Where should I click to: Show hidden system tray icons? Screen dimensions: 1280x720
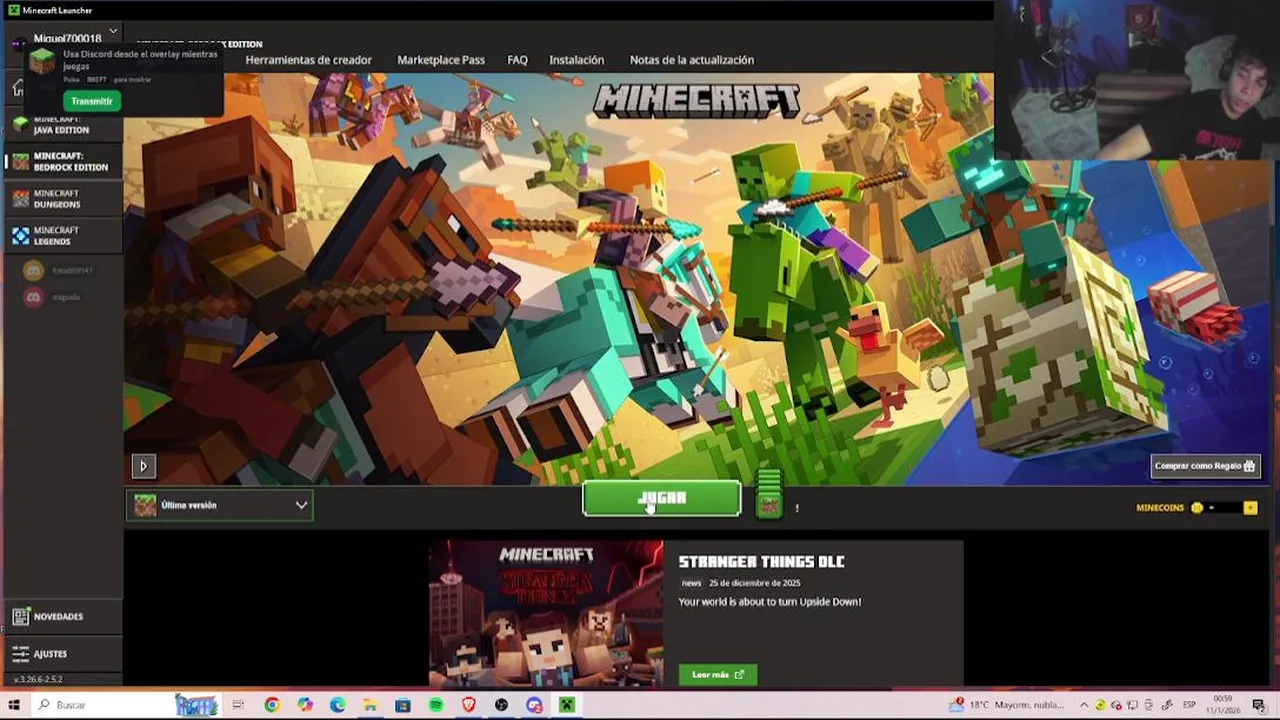coord(1083,705)
